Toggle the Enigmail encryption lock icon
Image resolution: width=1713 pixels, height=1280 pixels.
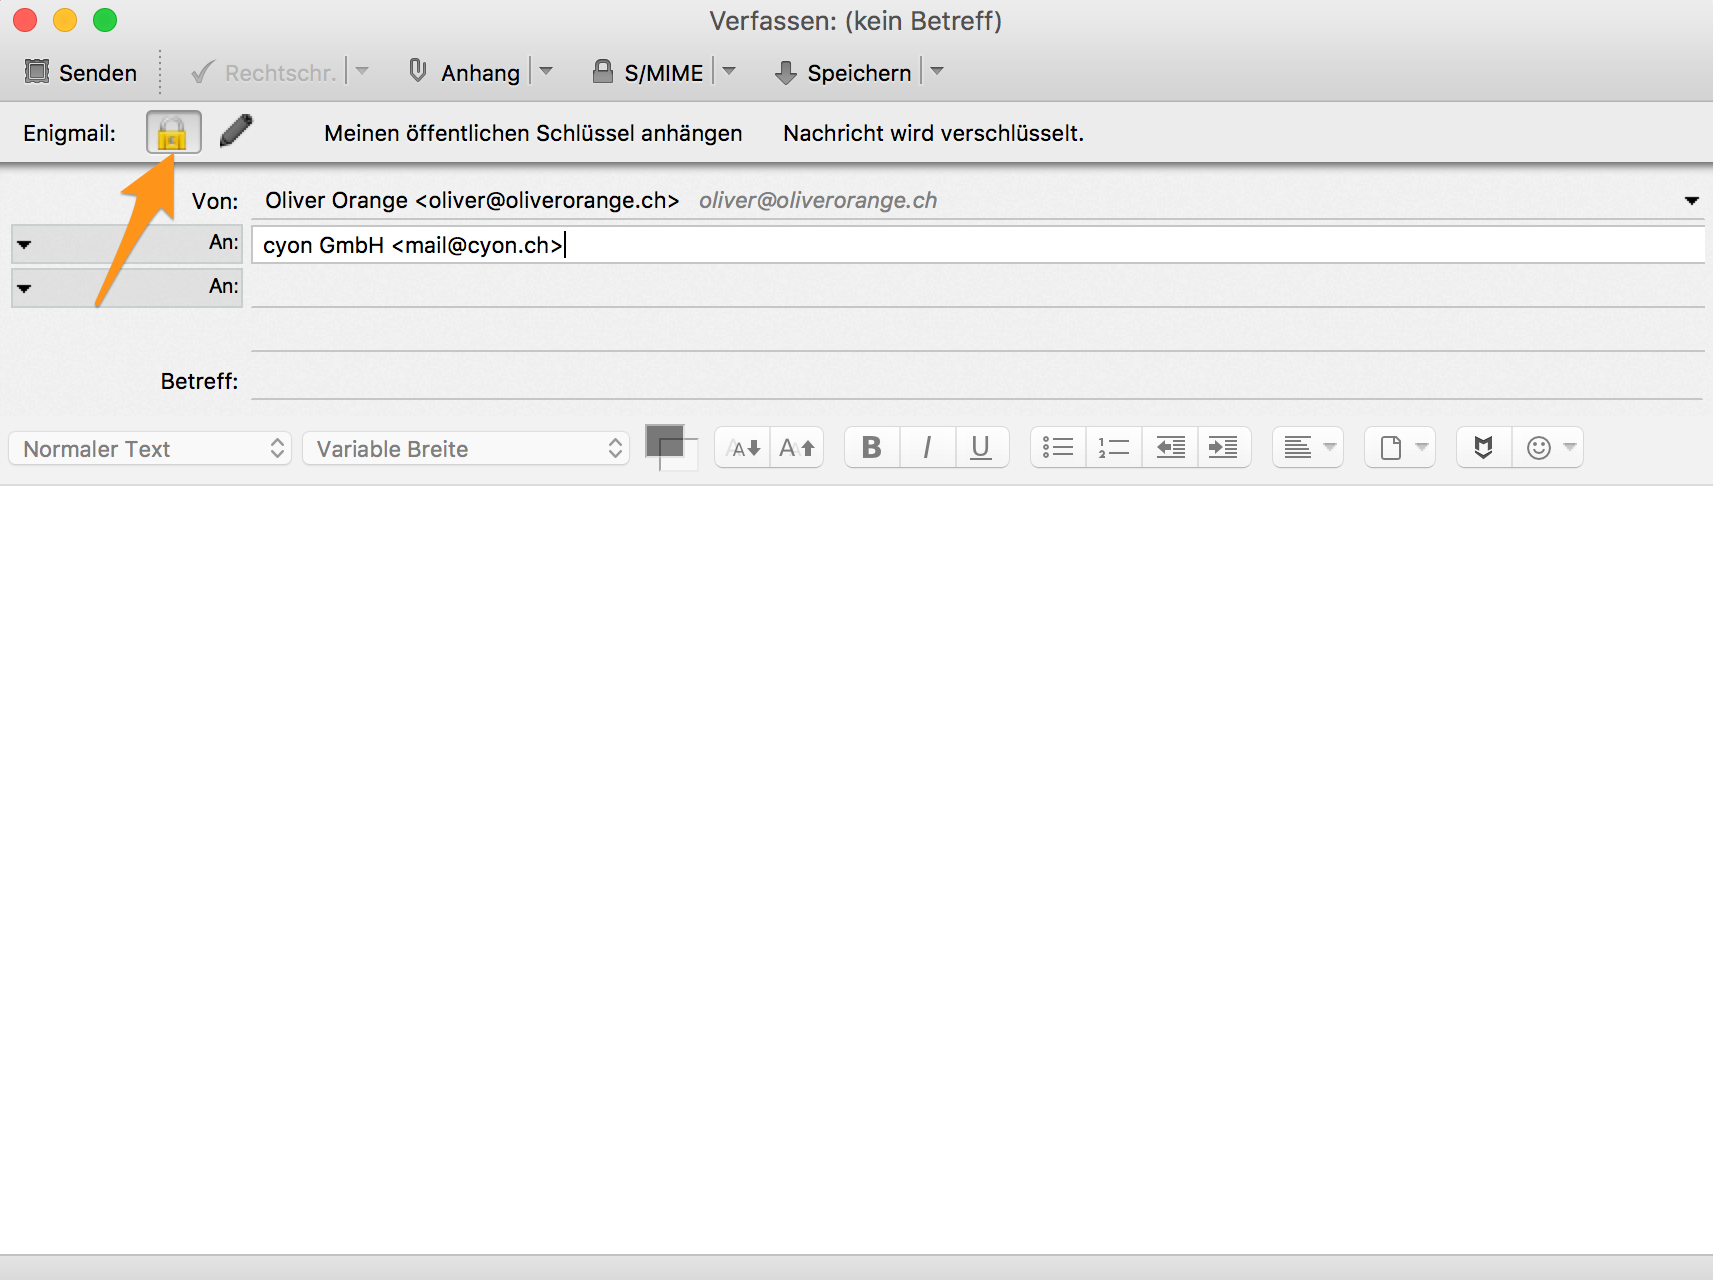[173, 132]
